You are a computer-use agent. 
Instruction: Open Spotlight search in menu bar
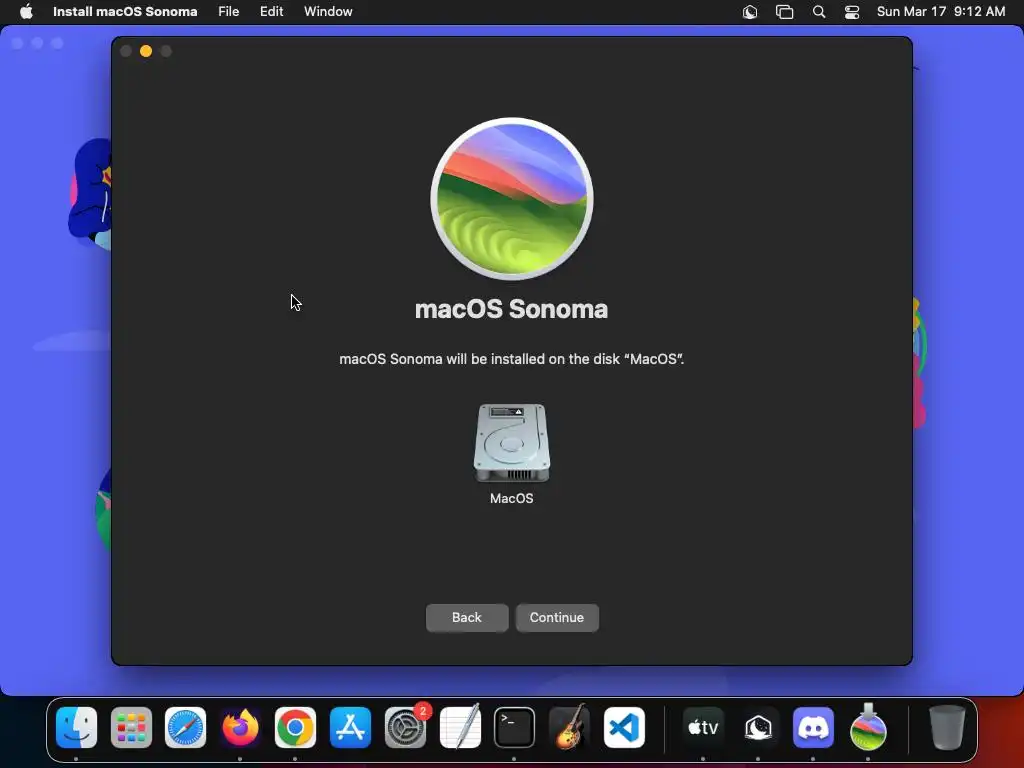click(818, 12)
